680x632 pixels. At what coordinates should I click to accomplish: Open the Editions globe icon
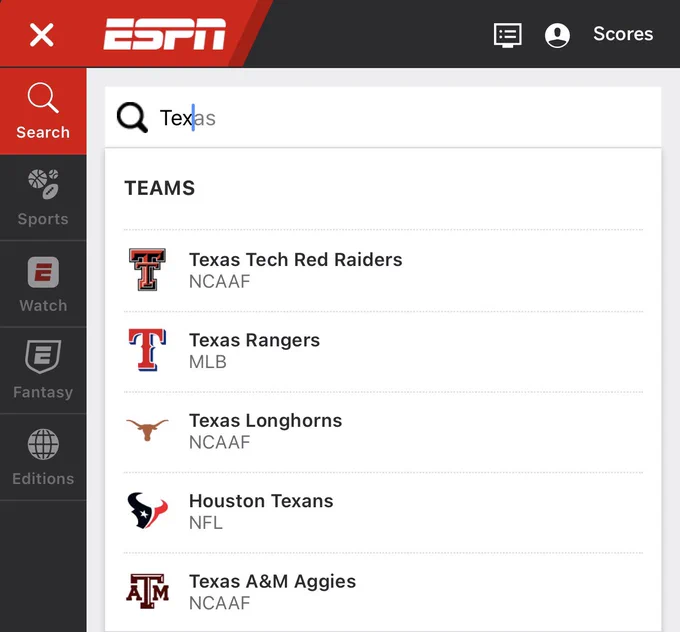pos(43,444)
